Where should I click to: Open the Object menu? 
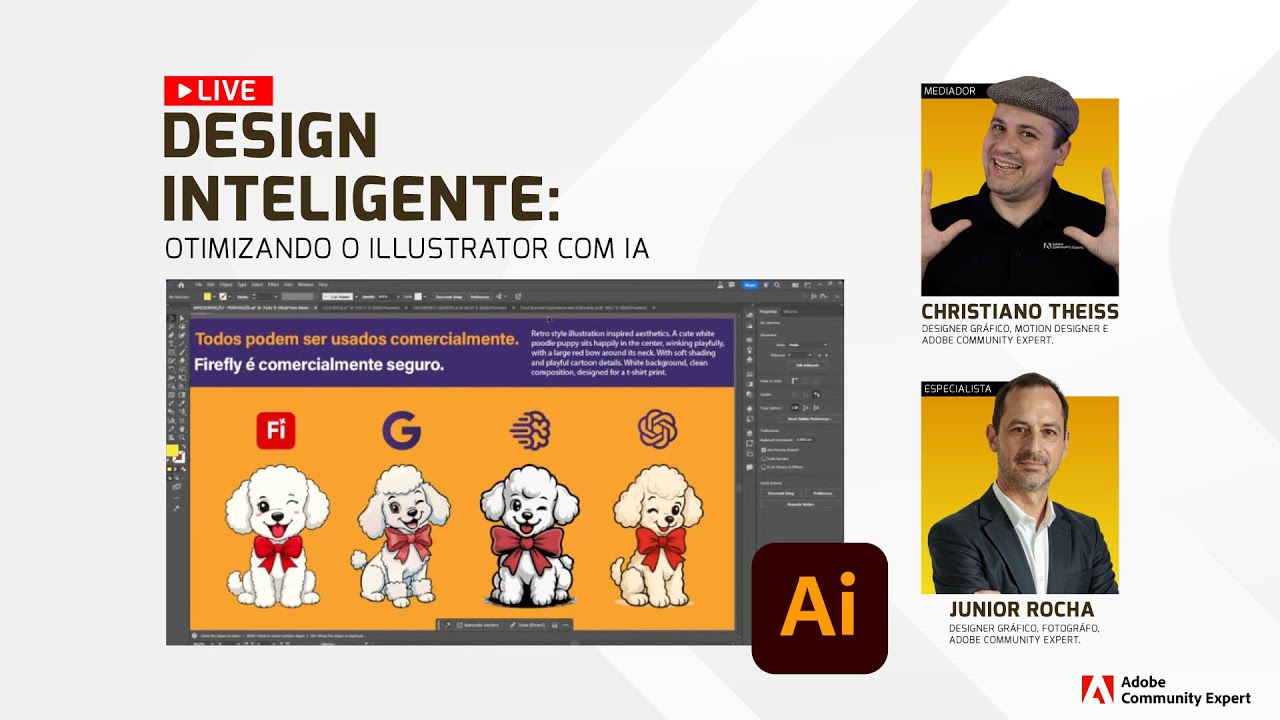[226, 285]
